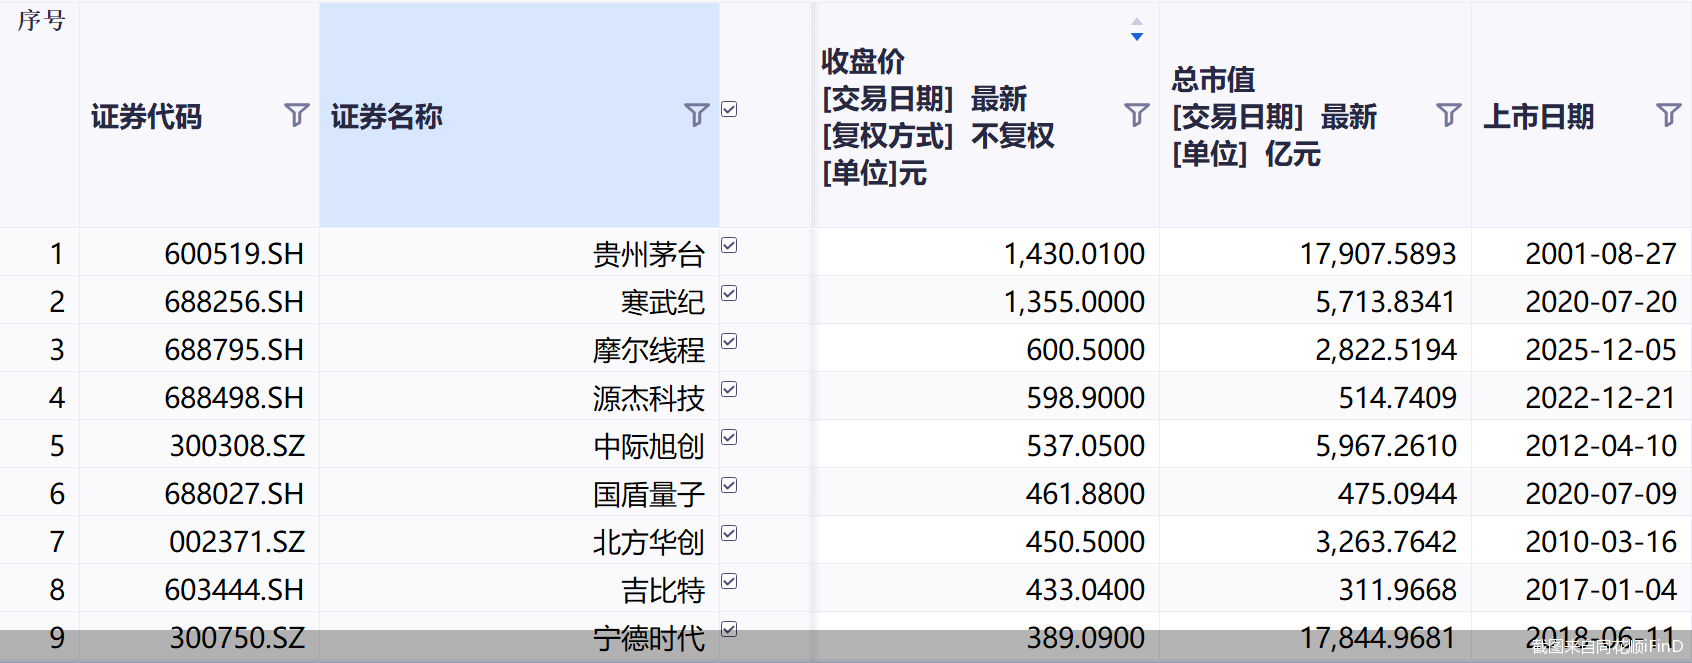The height and width of the screenshot is (663, 1692).
Task: Click stock name 中际旭创
Action: (649, 446)
